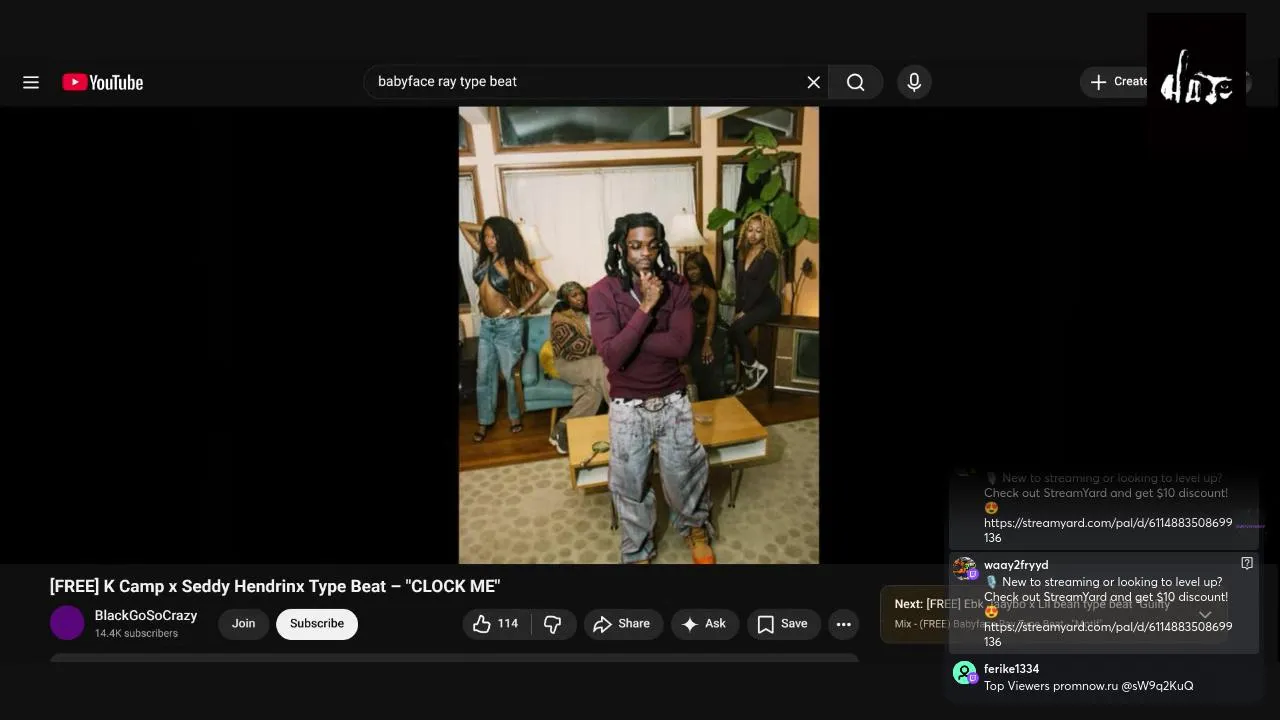Open the BlackGoSoCrazy channel avatar
This screenshot has width=1280, height=720.
67,623
